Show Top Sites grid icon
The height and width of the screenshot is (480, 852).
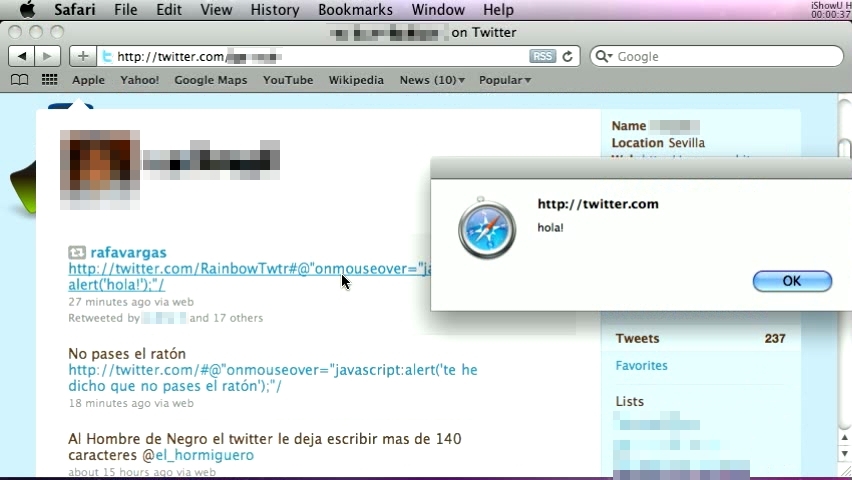point(49,80)
